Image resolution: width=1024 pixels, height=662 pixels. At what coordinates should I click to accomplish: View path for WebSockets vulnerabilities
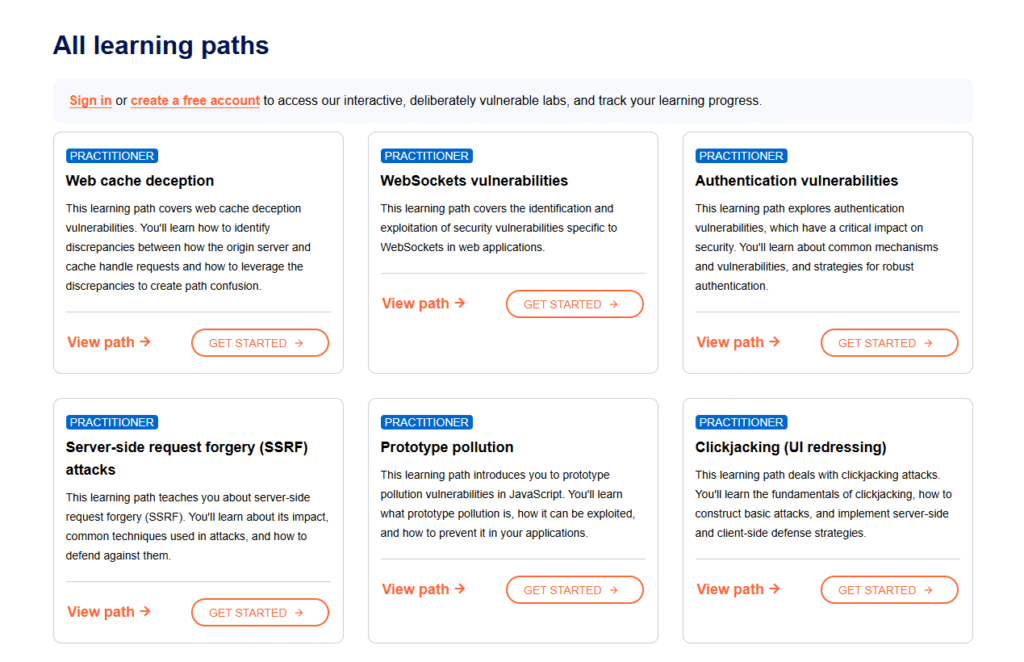tap(424, 303)
